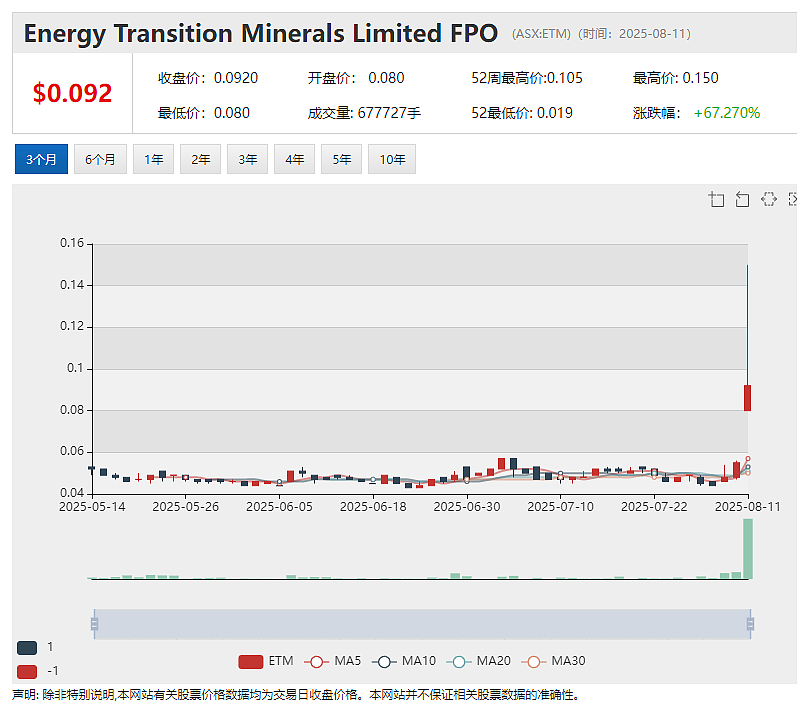Activate the area zoom tool icon
Screen dimensions: 809x711
pyautogui.click(x=716, y=199)
